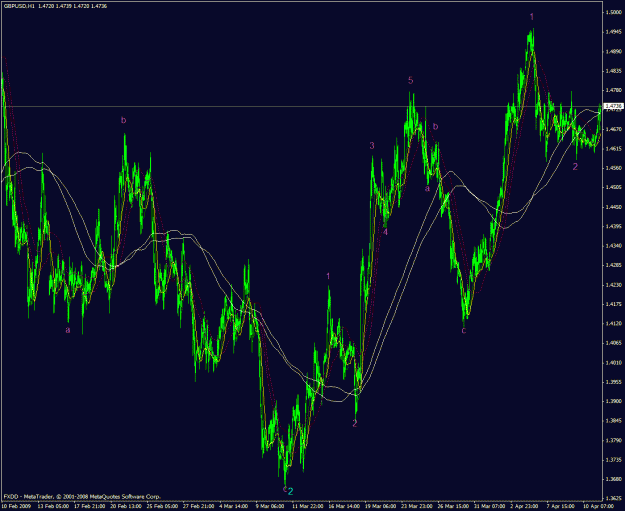Click the "2 Apr 23:00" time label
Viewport: 625px width, 511px height.
click(x=525, y=506)
